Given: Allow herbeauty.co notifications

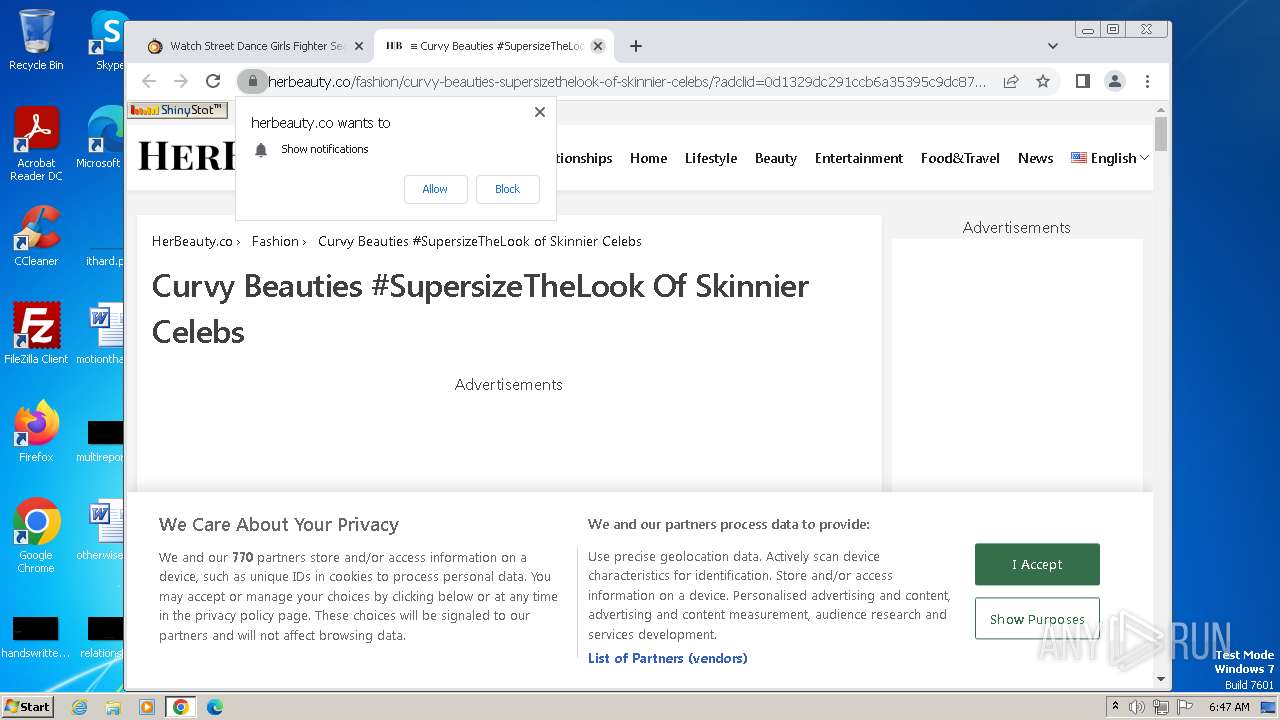Looking at the screenshot, I should pos(435,189).
